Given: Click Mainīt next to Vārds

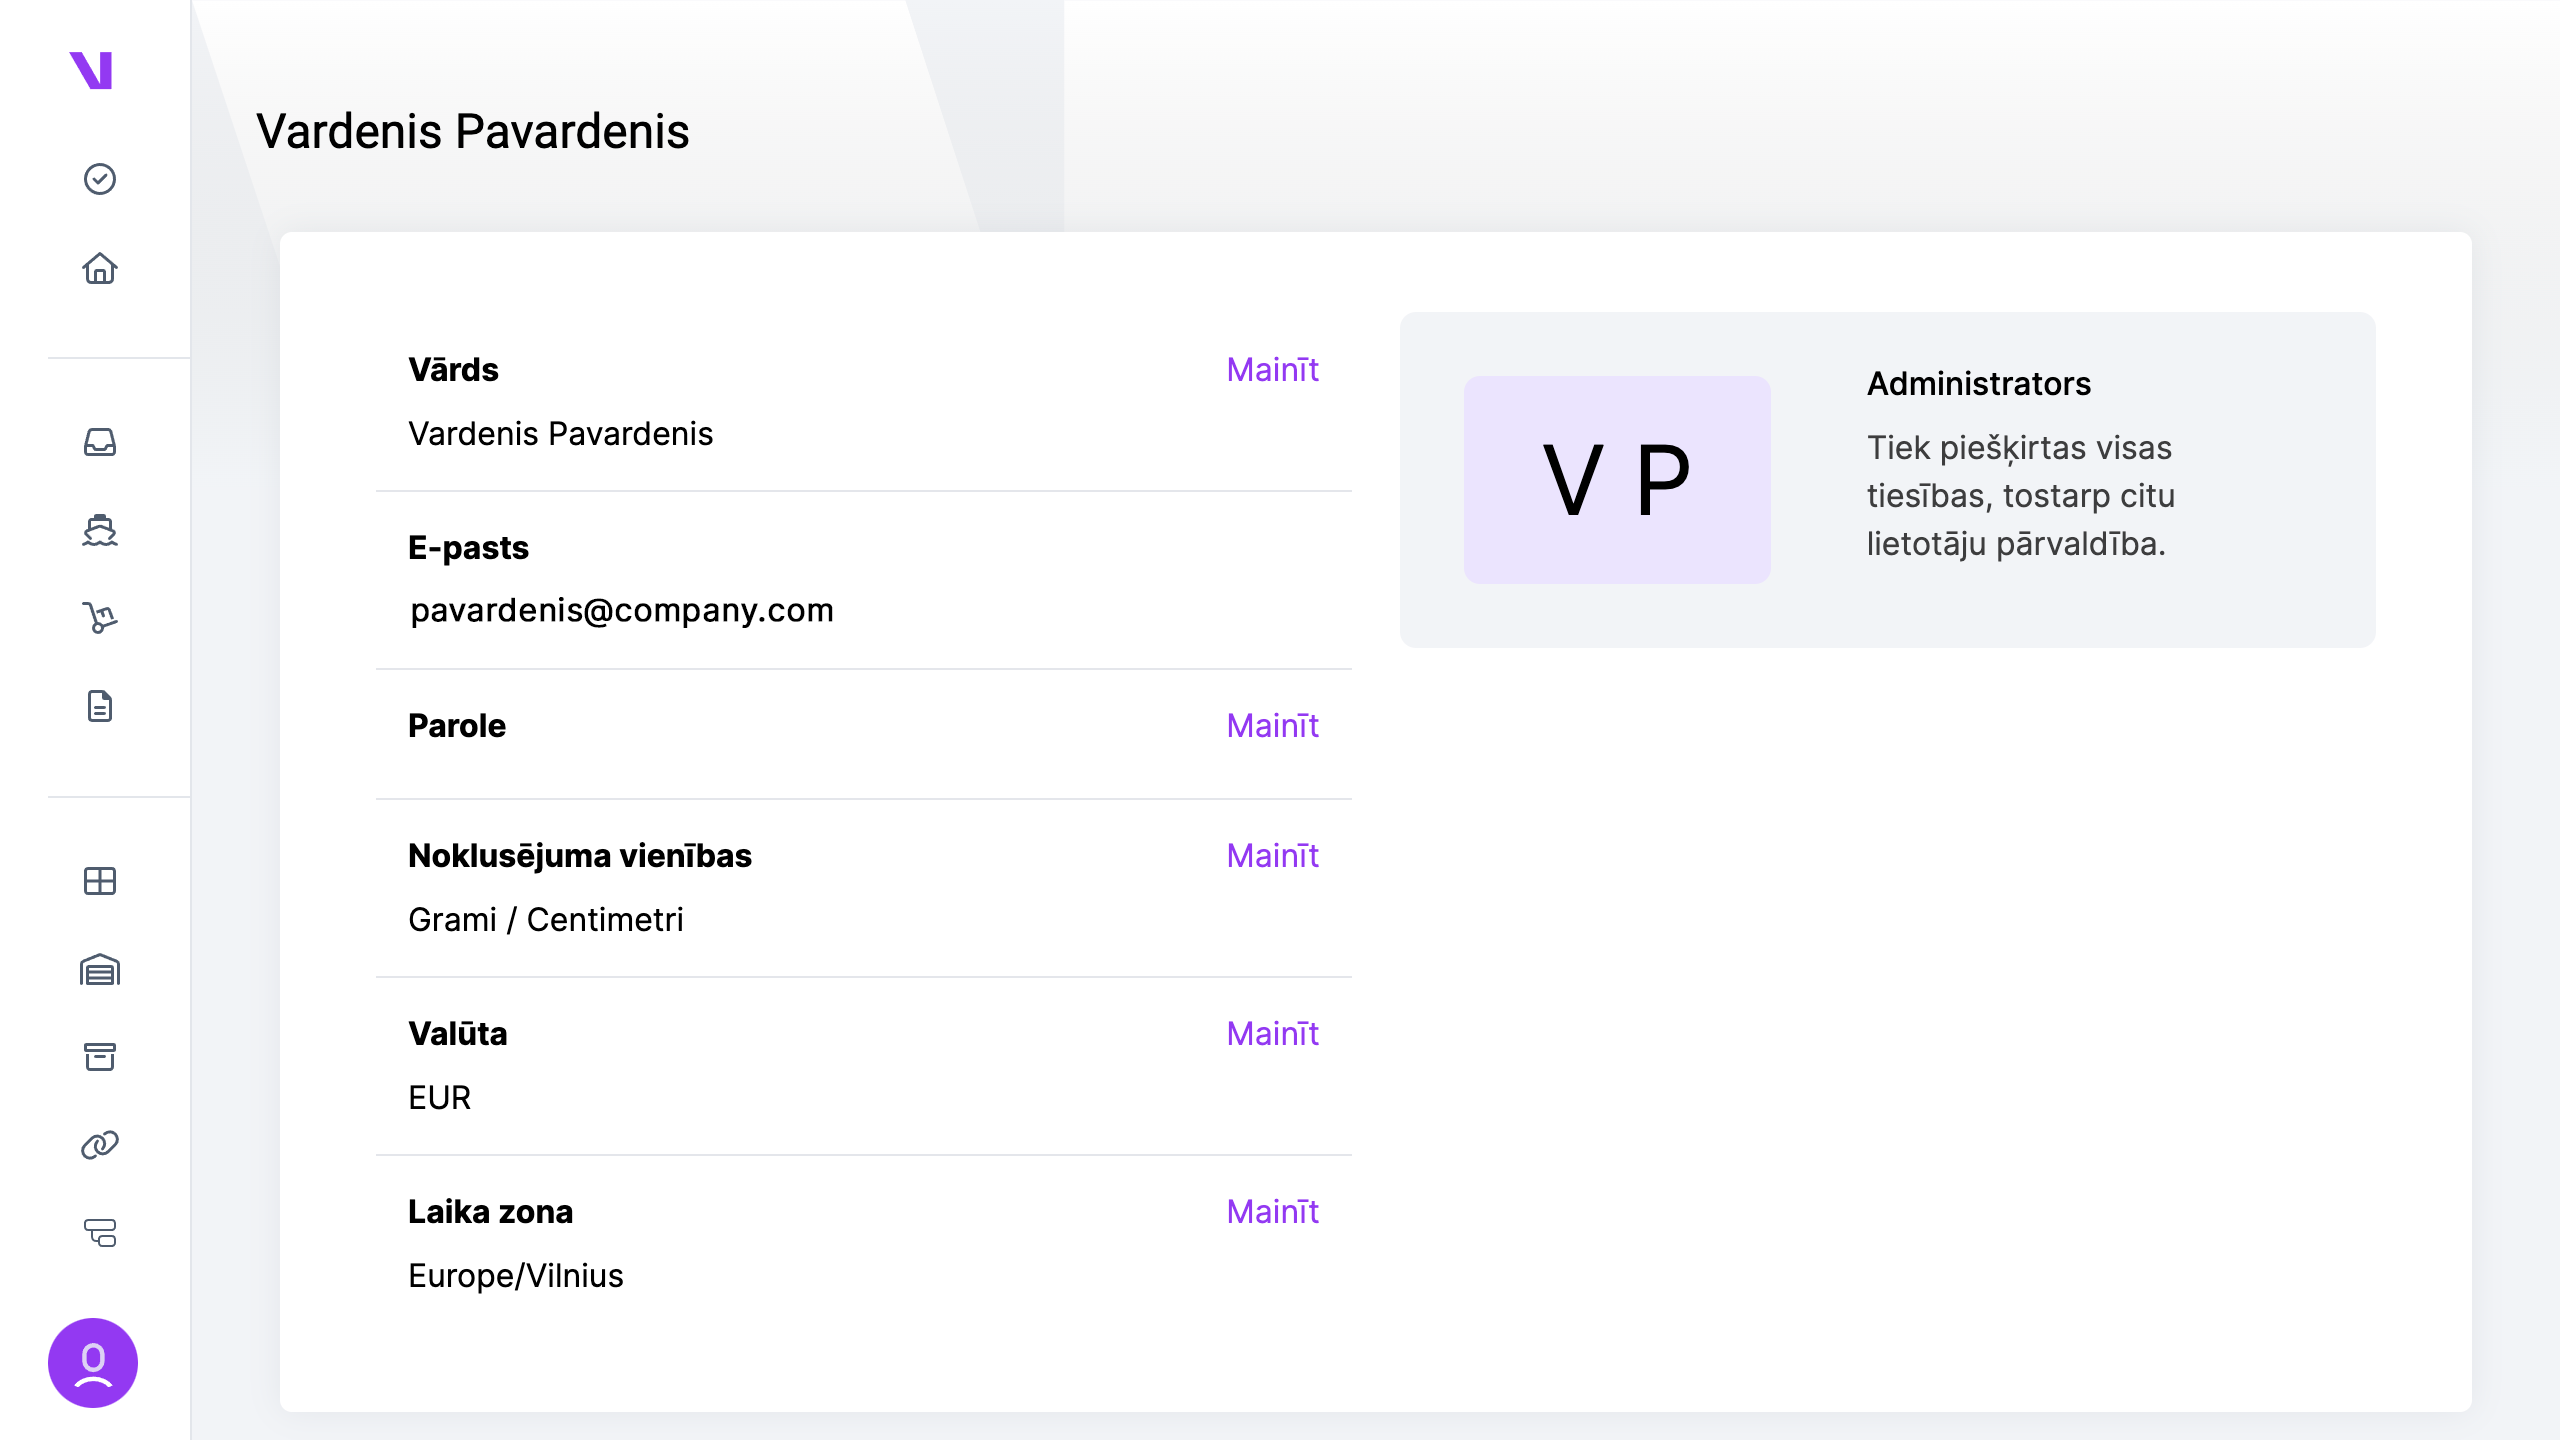Looking at the screenshot, I should 1272,370.
